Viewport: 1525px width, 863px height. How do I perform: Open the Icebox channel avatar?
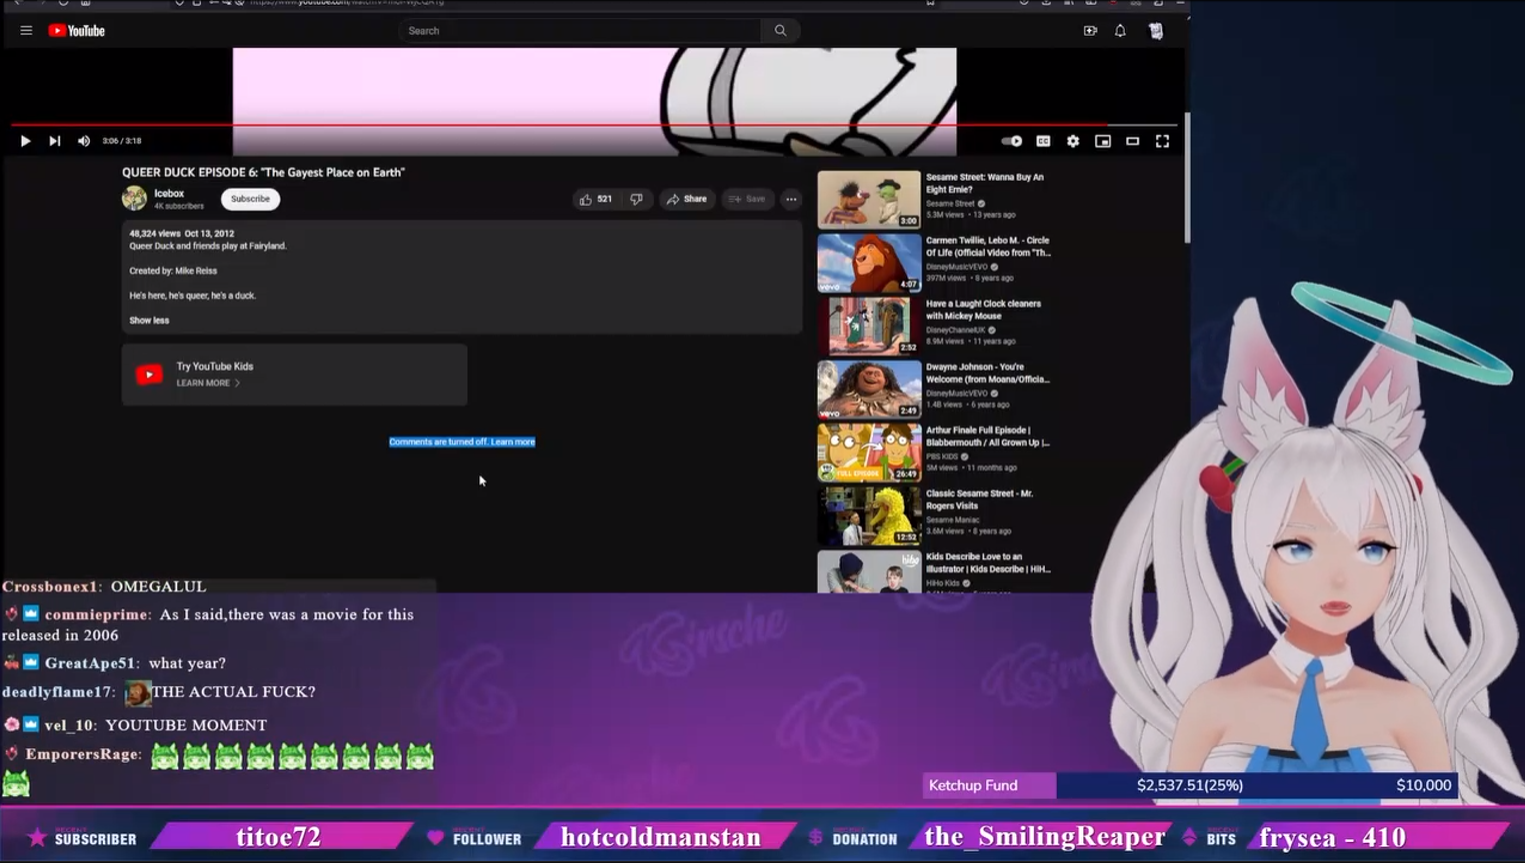point(134,198)
